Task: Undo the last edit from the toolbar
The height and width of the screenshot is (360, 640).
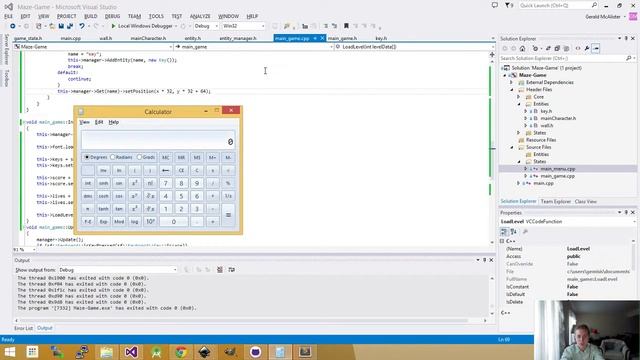Action: click(82, 26)
